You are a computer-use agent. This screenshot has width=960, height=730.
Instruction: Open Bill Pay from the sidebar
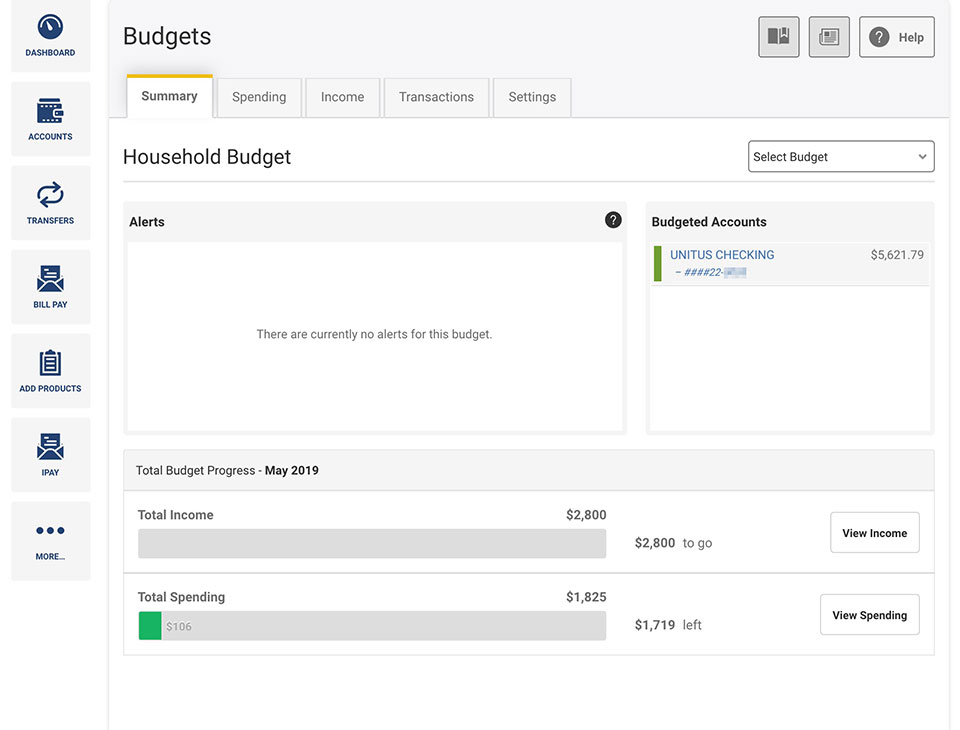coord(50,287)
